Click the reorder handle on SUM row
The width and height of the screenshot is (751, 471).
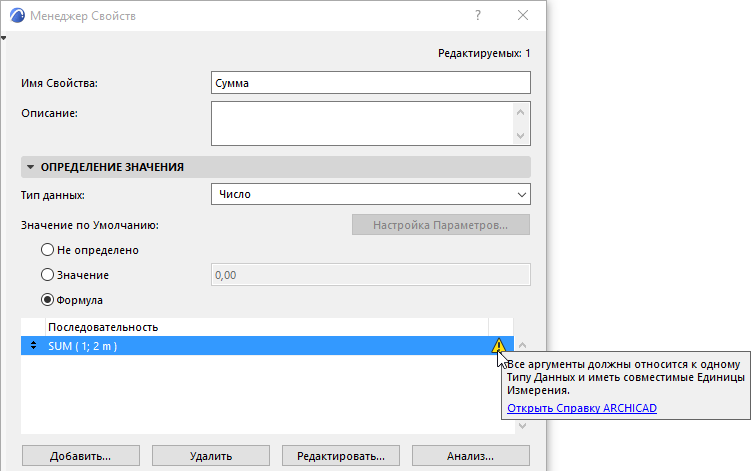[33, 345]
